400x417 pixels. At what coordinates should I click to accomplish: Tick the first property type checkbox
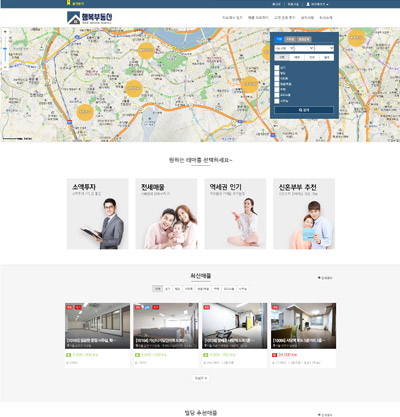click(277, 67)
